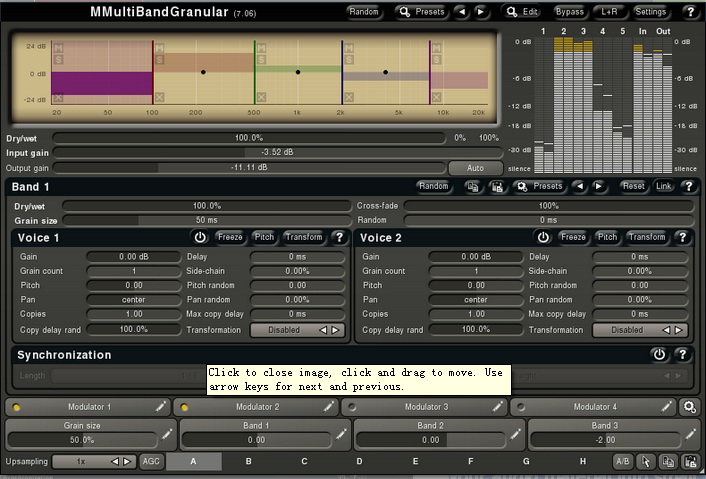Toggle Band 1 Link button
The height and width of the screenshot is (479, 706).
point(664,186)
